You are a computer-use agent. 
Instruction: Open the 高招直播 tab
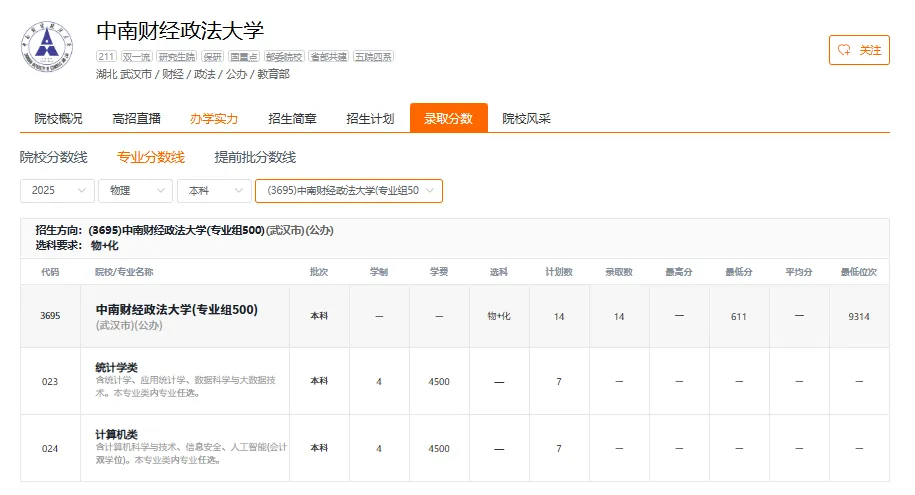tap(137, 118)
